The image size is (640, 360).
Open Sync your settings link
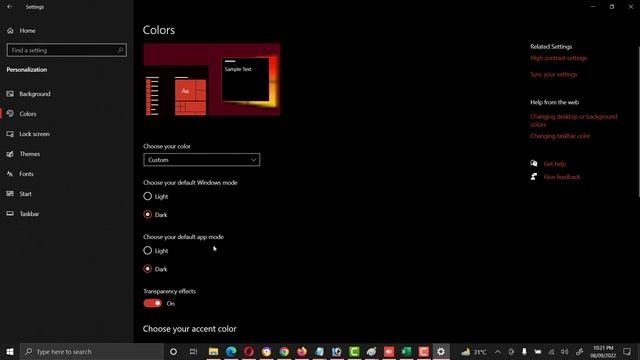coord(553,74)
